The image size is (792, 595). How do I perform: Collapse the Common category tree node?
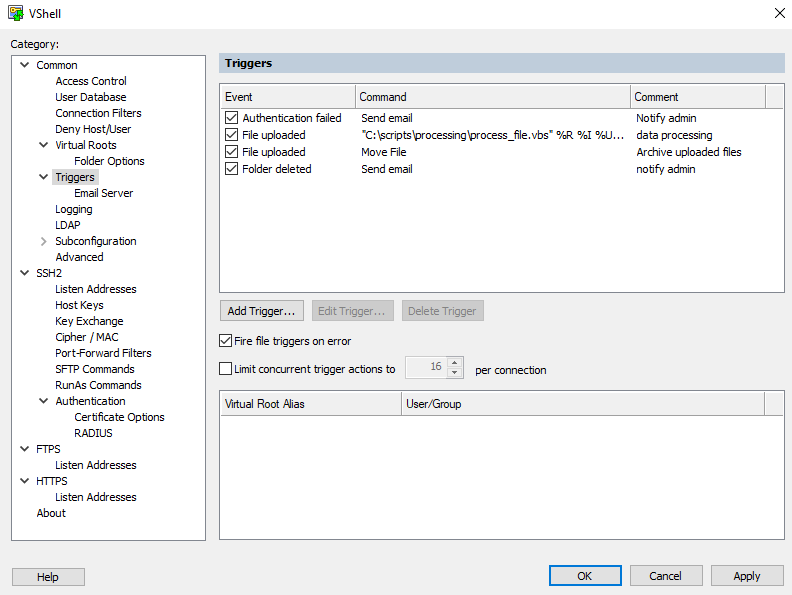[25, 65]
